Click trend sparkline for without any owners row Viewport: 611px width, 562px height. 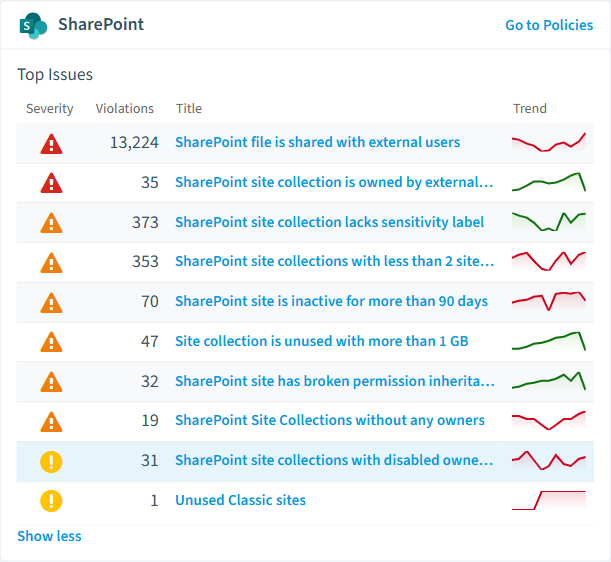tap(549, 420)
